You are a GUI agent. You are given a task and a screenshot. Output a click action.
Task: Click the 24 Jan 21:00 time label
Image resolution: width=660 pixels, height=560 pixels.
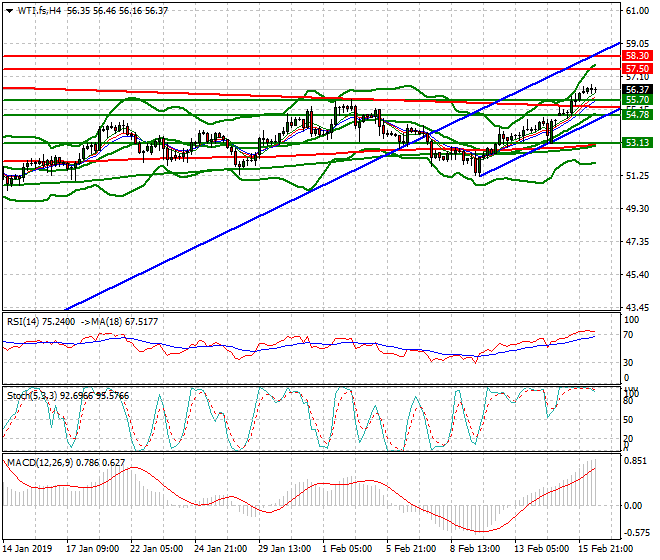[x=221, y=549]
